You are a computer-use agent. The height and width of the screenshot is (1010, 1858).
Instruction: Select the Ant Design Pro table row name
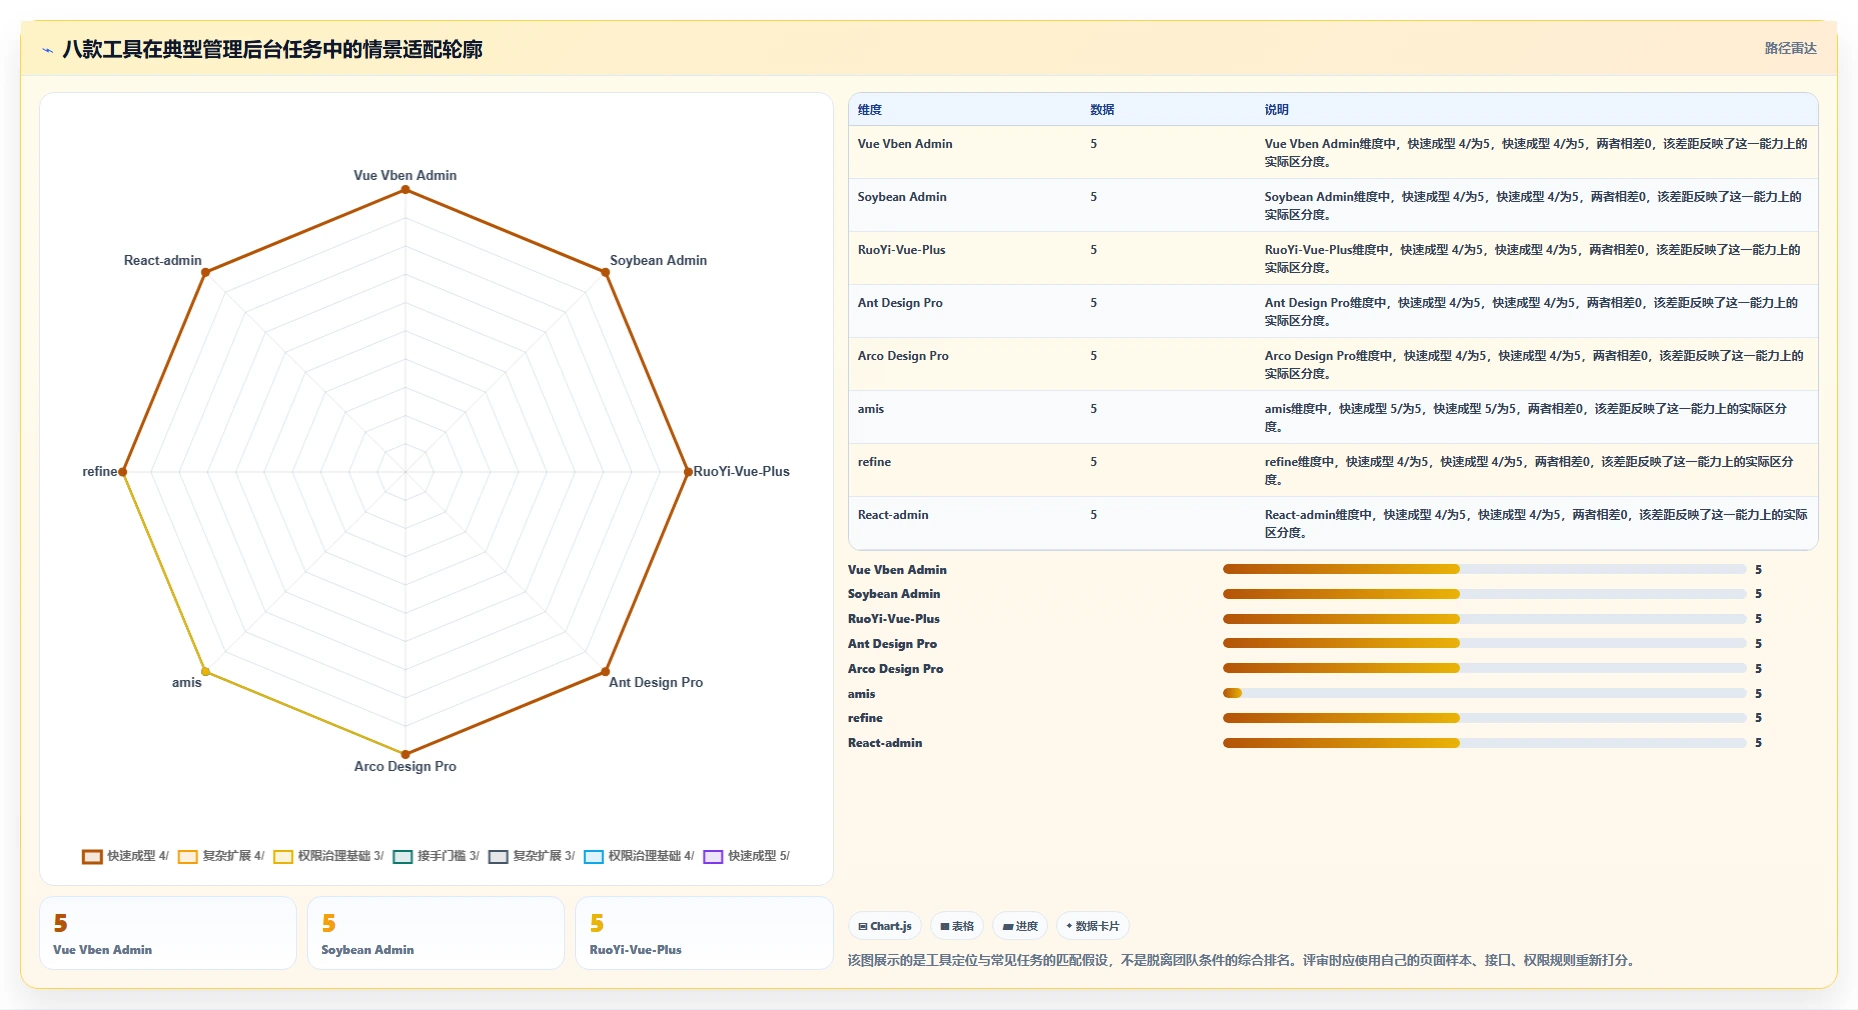pyautogui.click(x=900, y=303)
